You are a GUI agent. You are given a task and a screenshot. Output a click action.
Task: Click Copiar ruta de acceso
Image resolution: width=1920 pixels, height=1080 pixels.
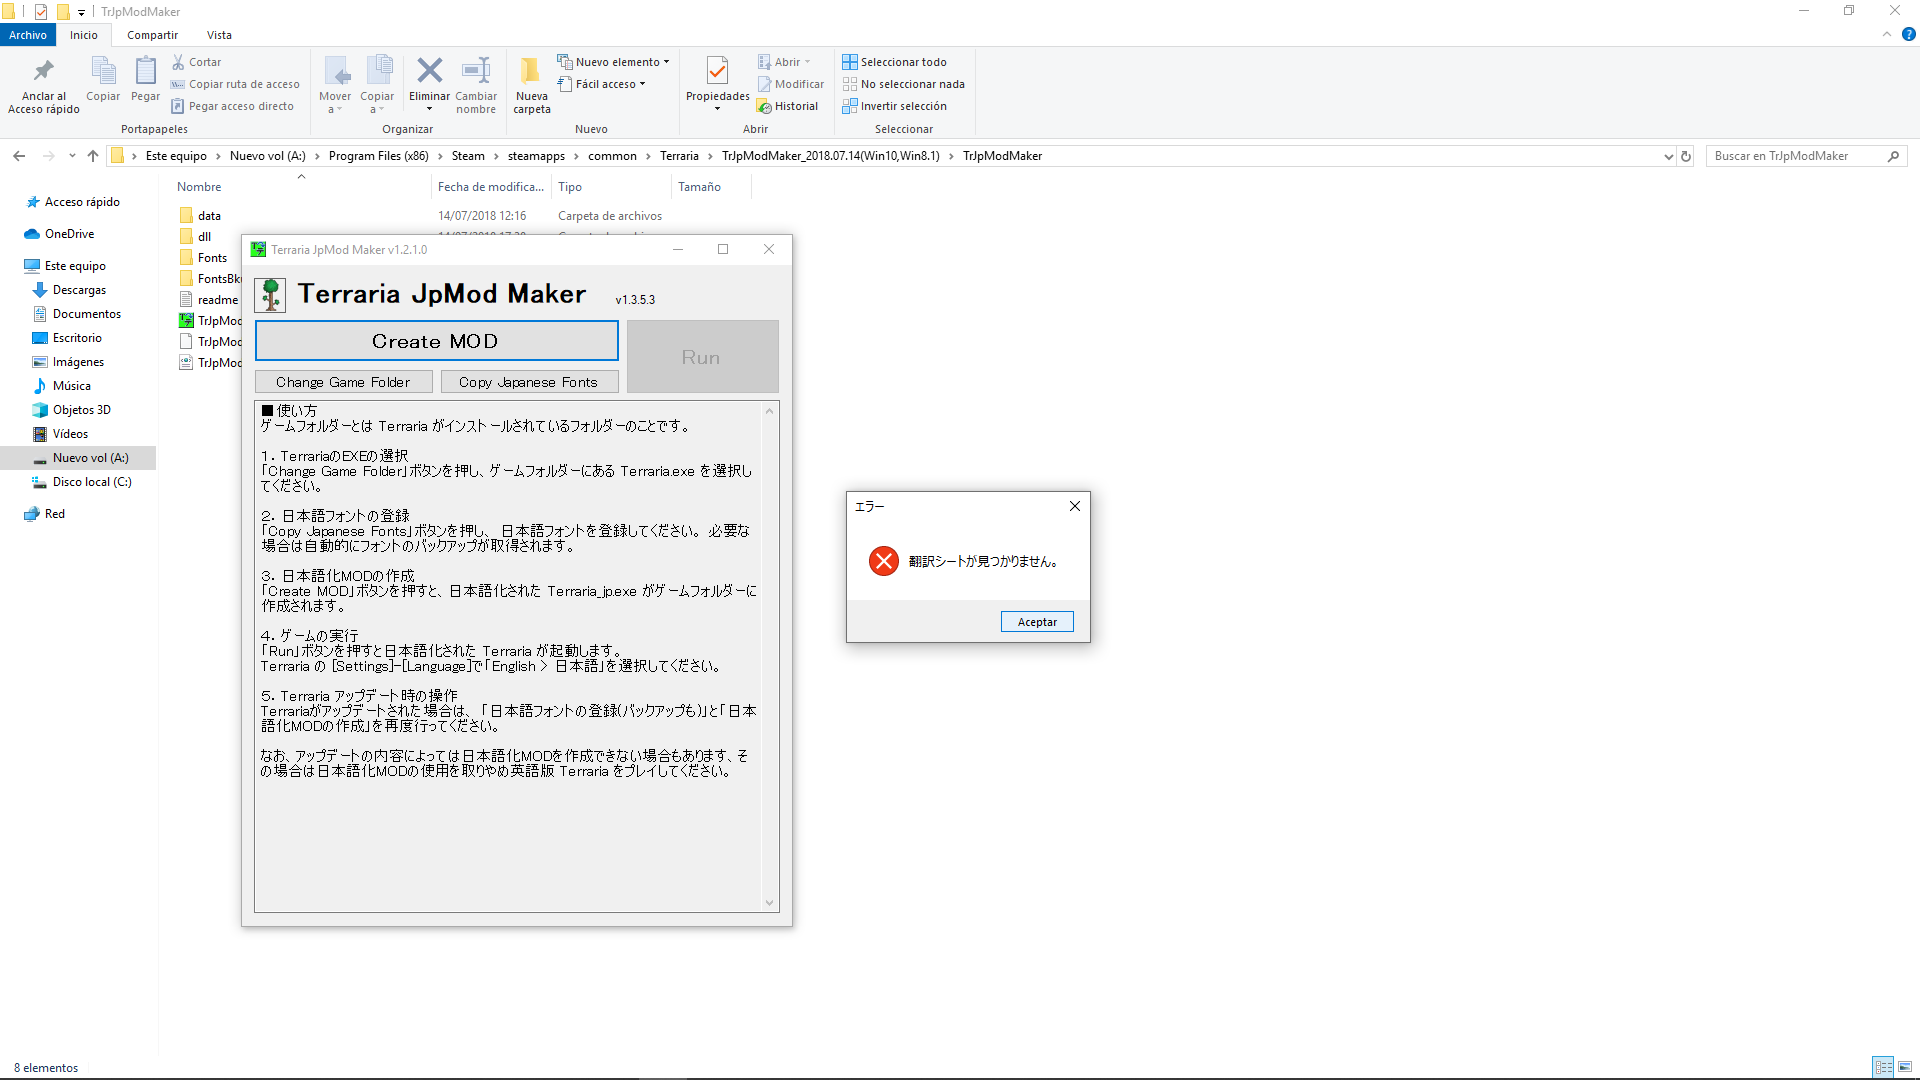click(x=235, y=84)
